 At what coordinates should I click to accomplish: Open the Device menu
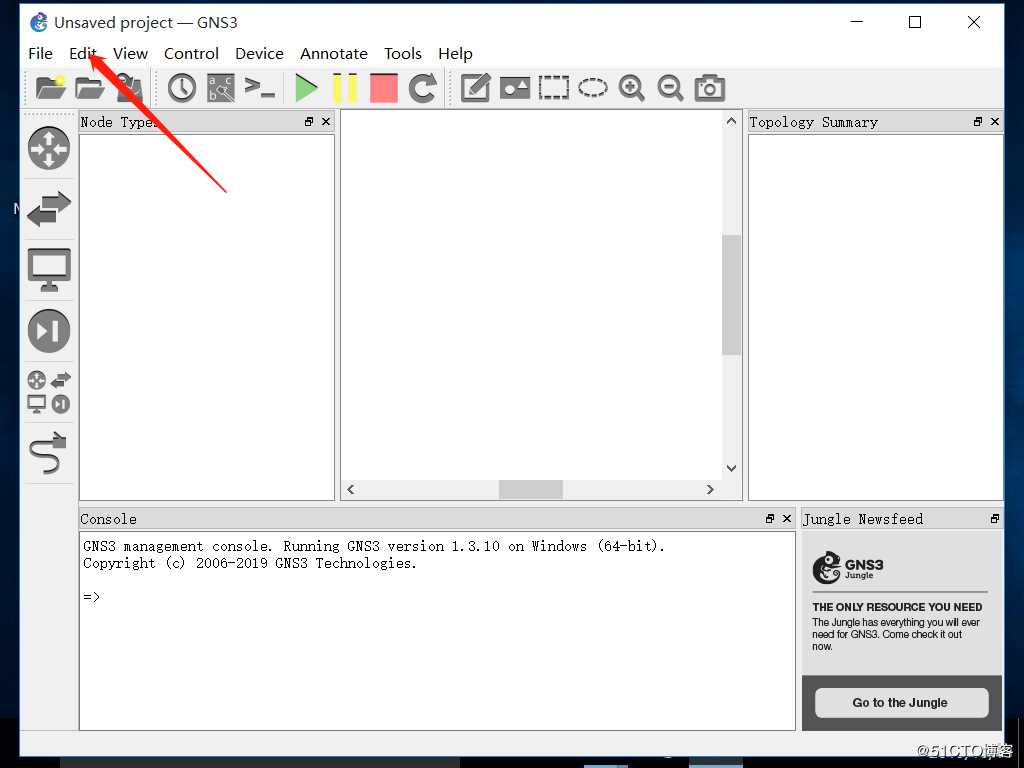click(259, 54)
